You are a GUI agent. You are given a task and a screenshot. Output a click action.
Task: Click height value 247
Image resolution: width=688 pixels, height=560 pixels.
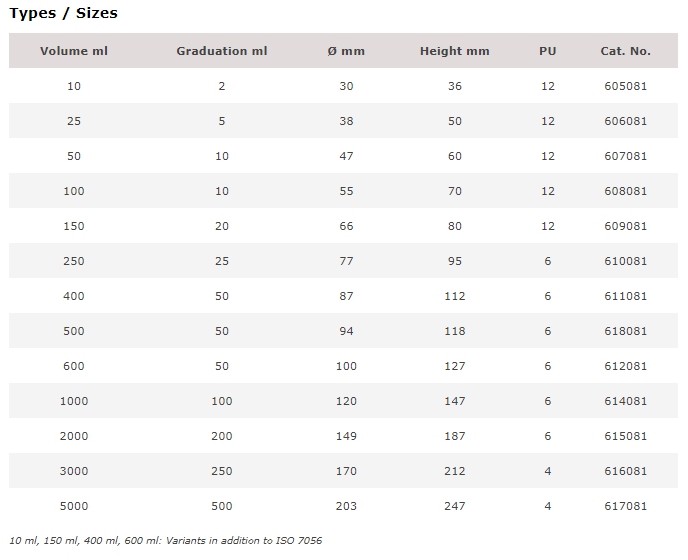455,506
